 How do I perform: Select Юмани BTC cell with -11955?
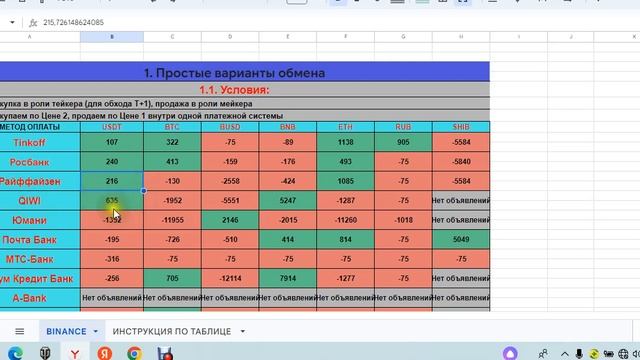[172, 220]
